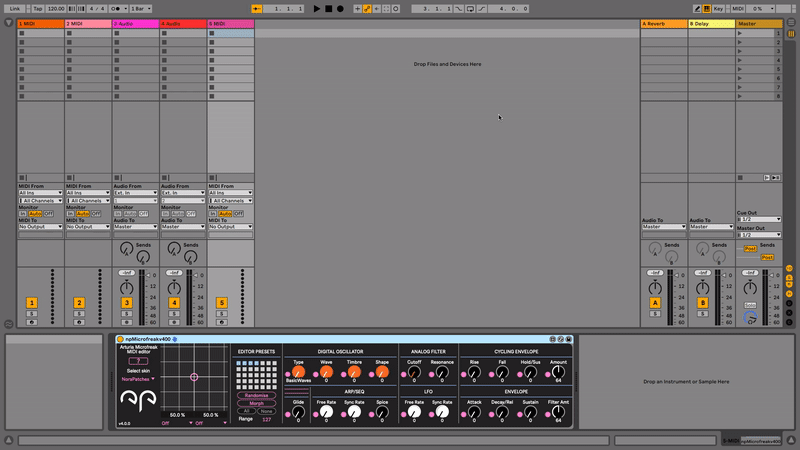
Task: Select the A Reverb return track header
Action: click(663, 23)
